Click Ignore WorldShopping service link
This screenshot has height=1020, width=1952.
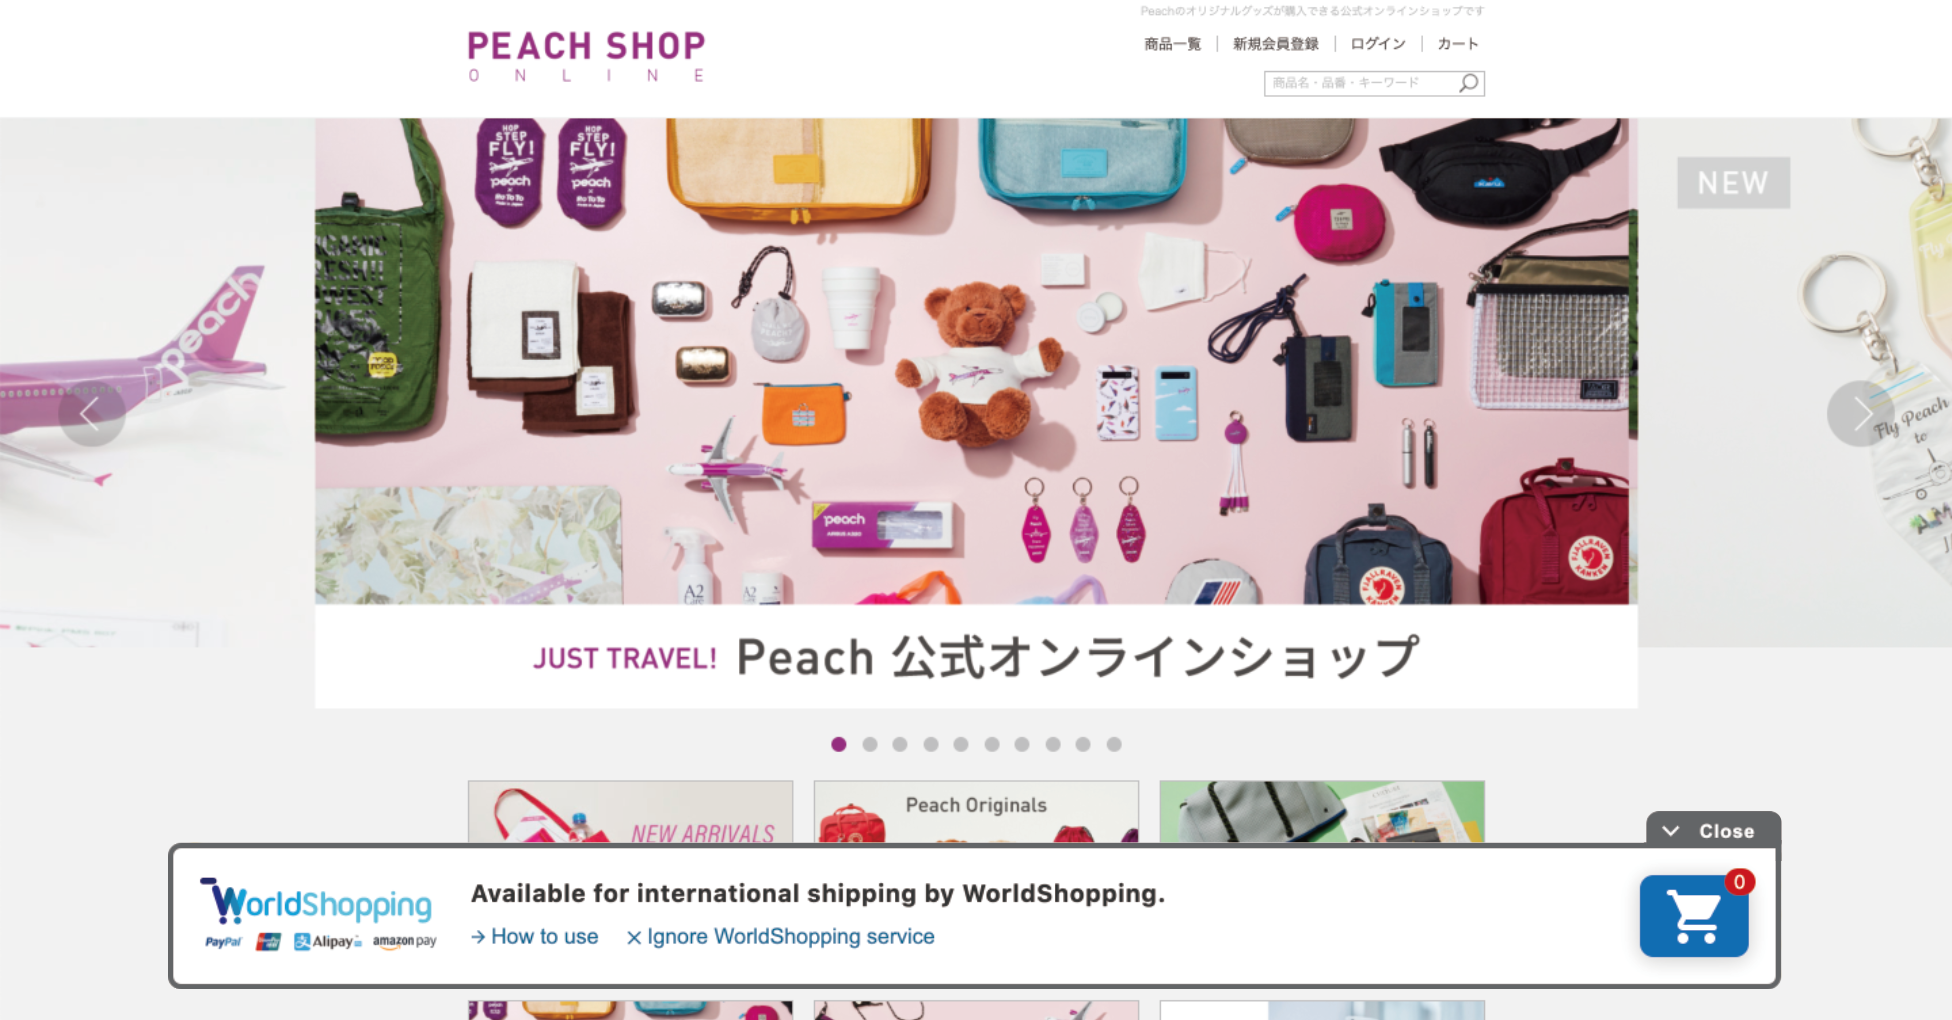coord(781,937)
